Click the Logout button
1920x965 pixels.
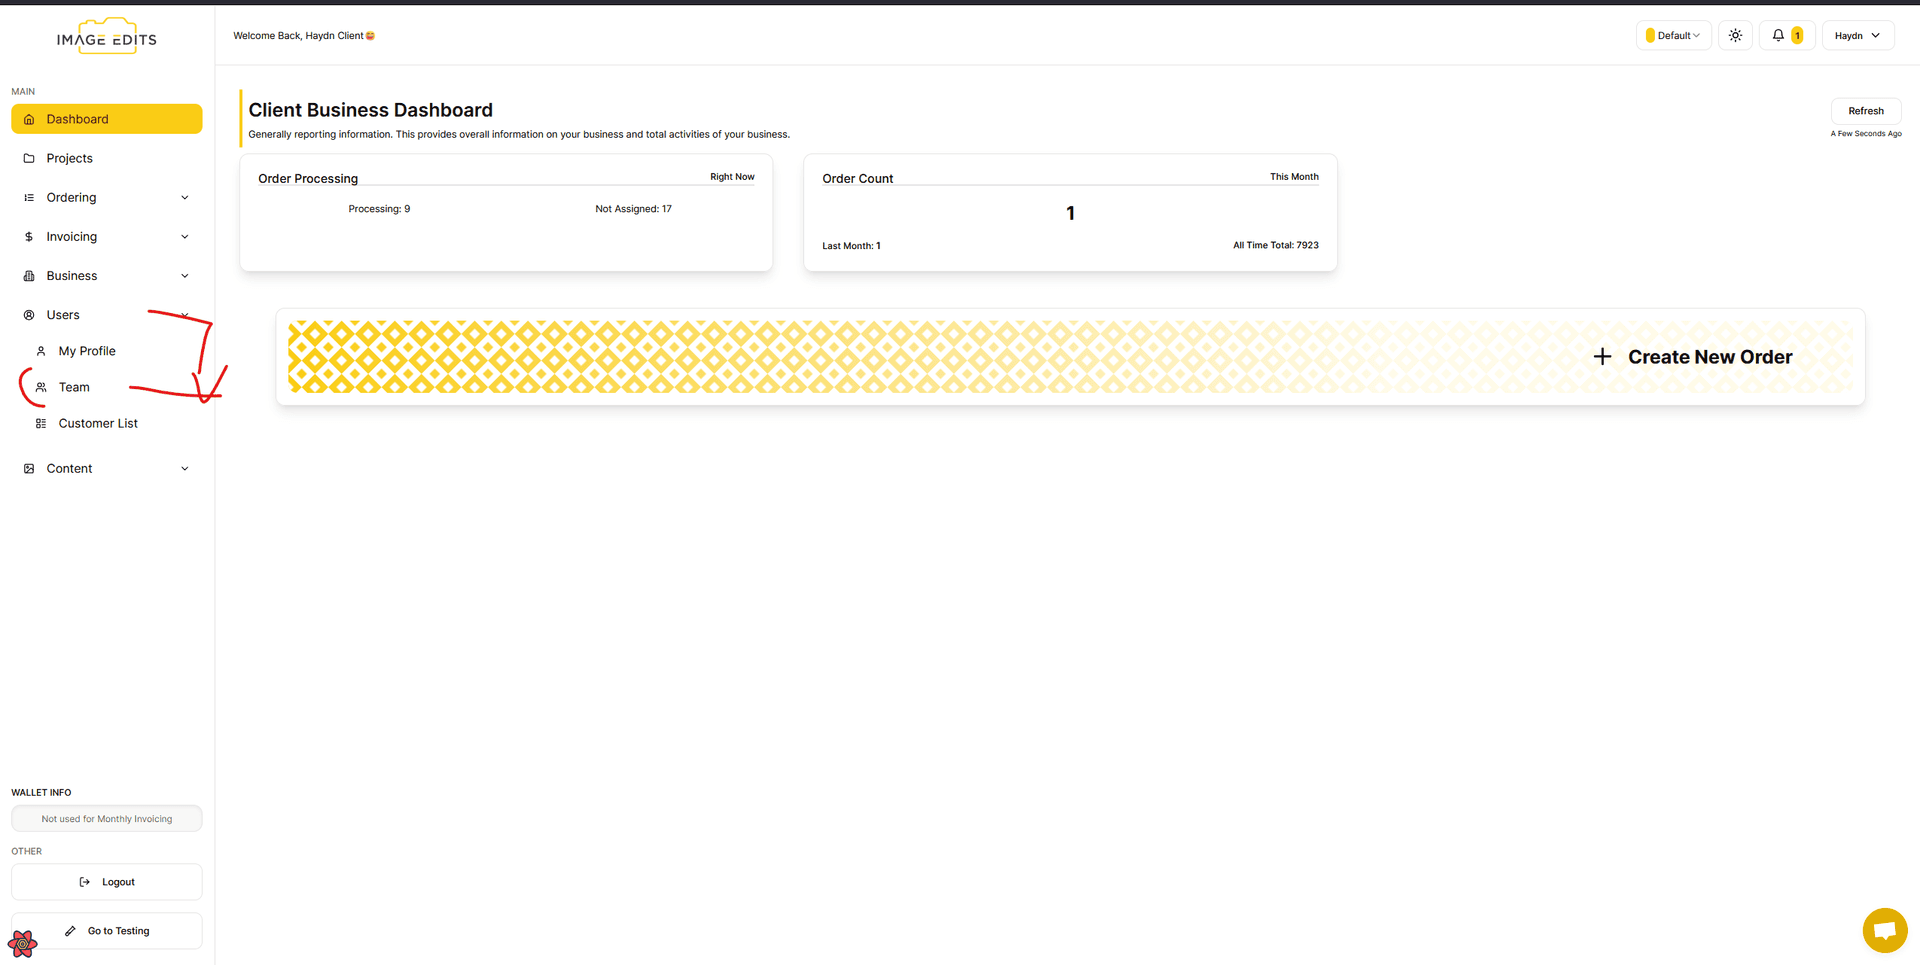[x=107, y=882]
